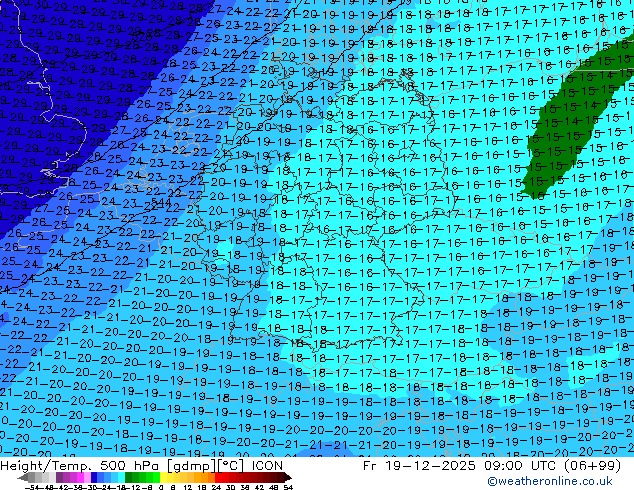
Task: Click the legend value -54 at scale start
Action: click(32, 487)
